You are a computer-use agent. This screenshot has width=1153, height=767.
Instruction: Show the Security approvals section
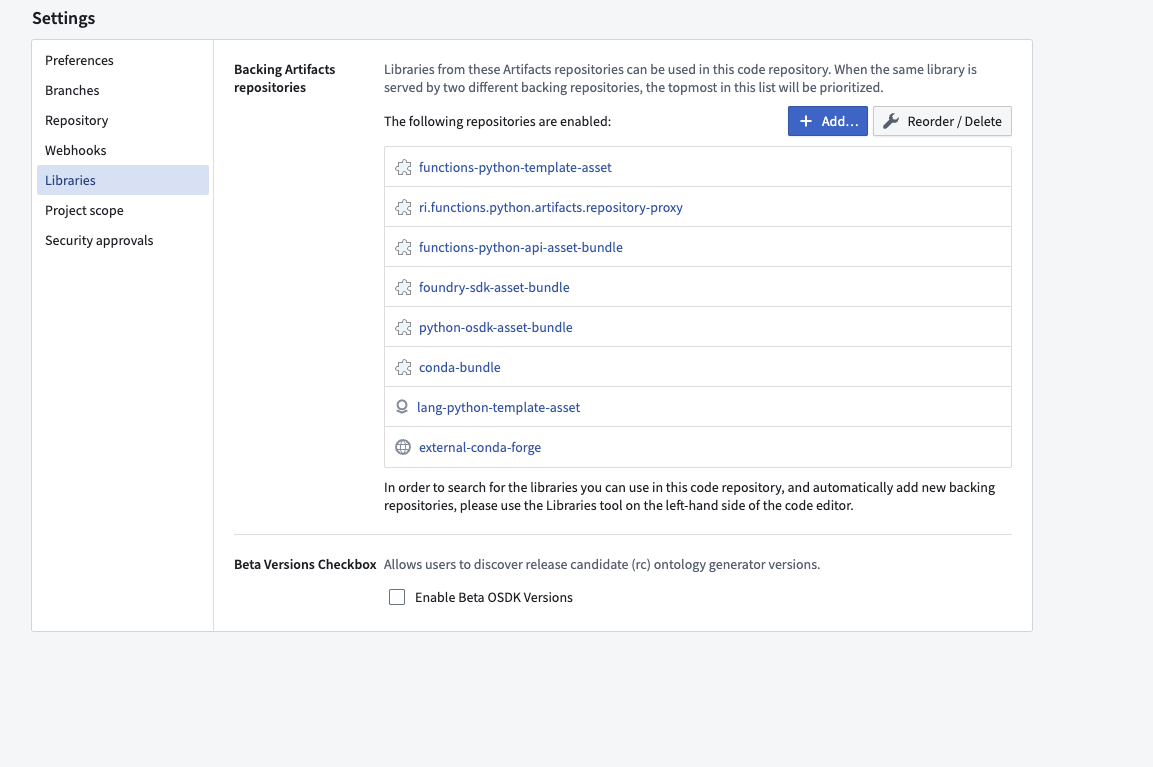[x=123, y=240]
